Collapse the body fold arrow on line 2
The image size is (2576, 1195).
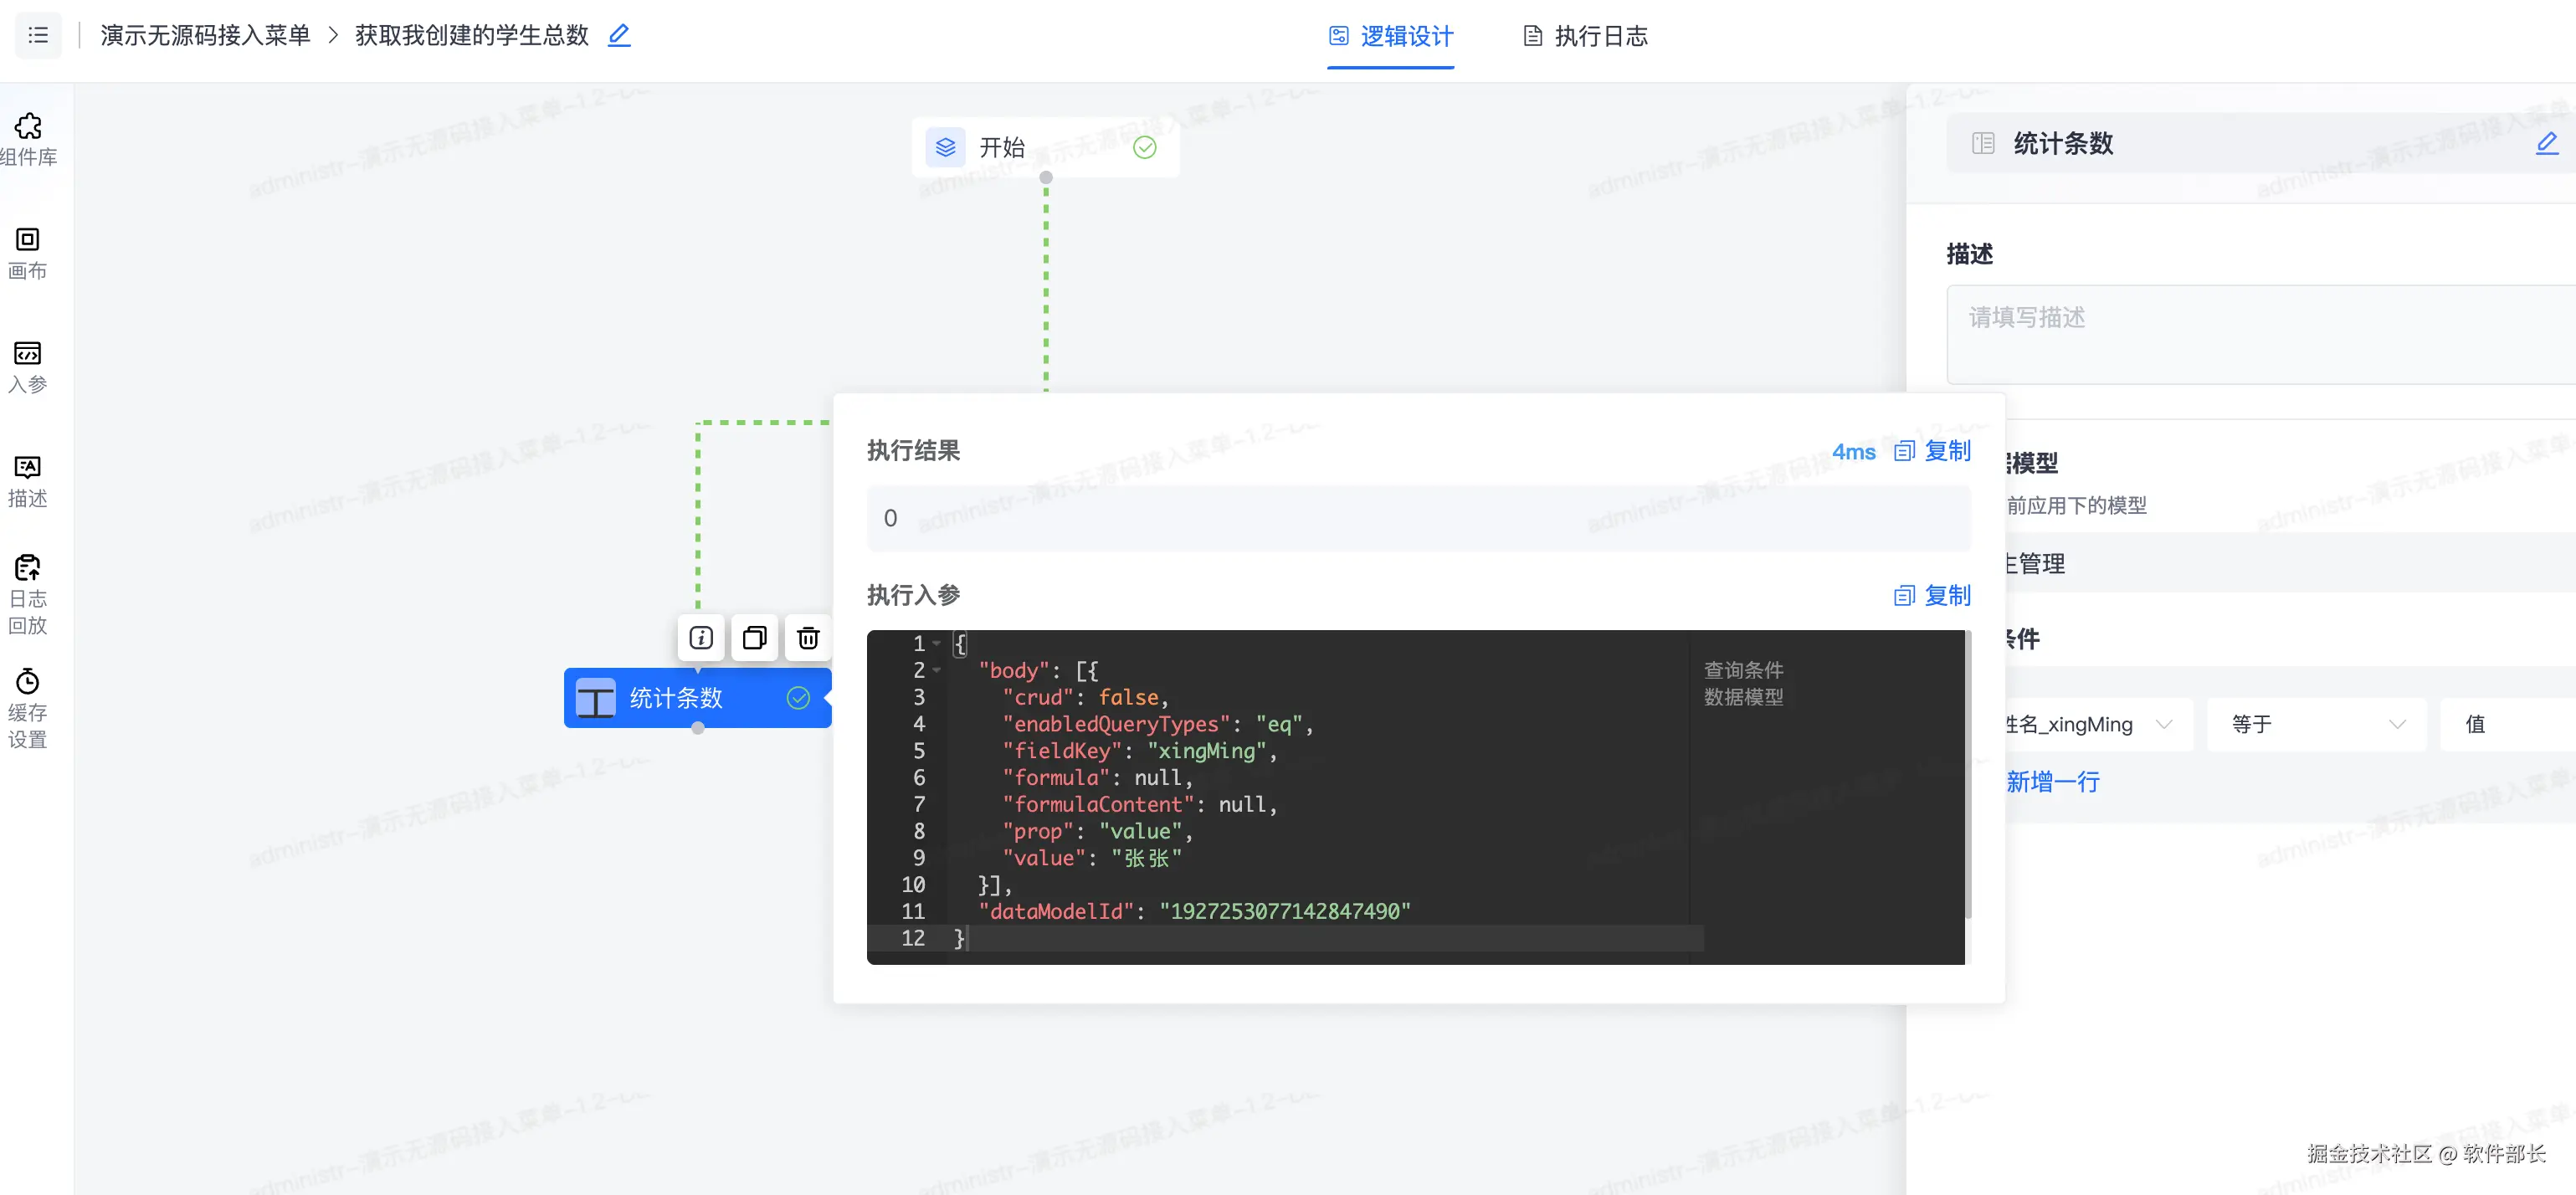click(x=937, y=670)
